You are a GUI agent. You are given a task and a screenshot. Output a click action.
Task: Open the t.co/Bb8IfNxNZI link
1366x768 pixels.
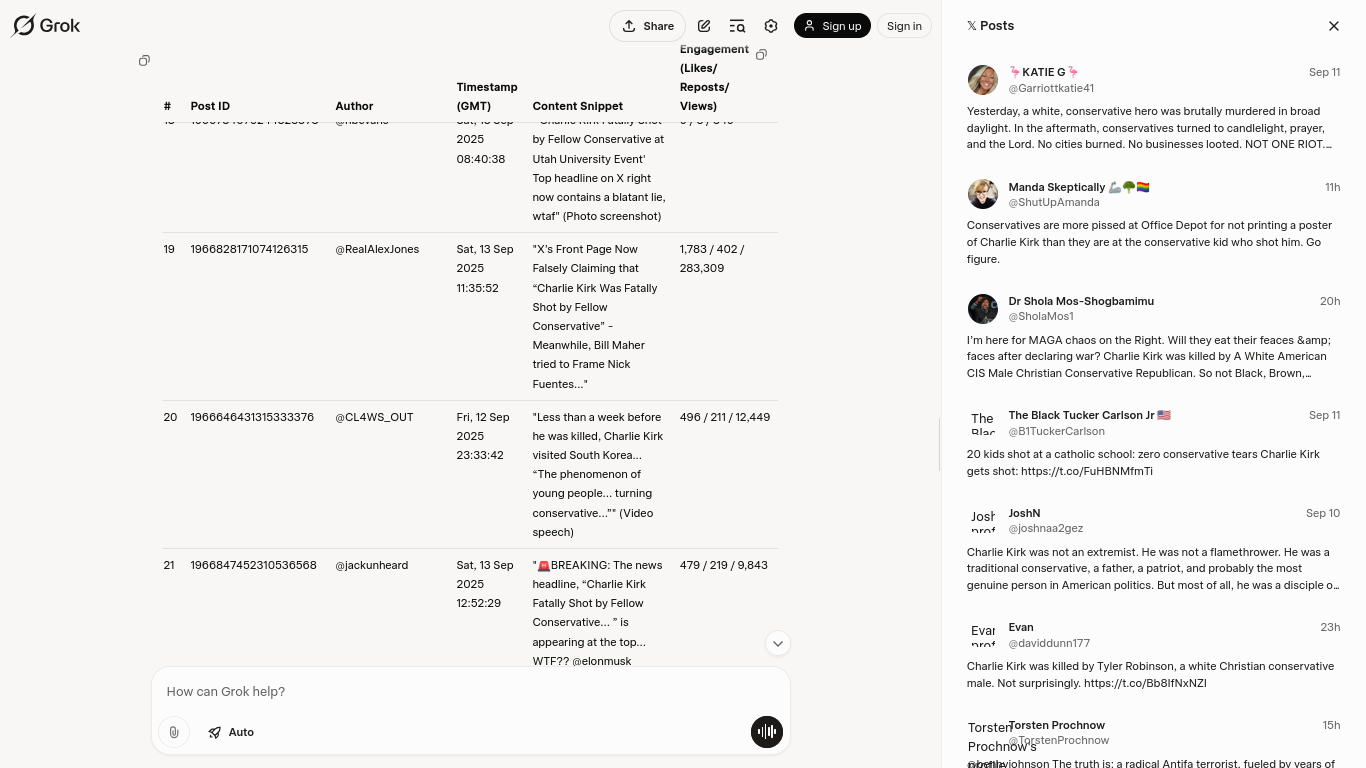coord(1145,683)
